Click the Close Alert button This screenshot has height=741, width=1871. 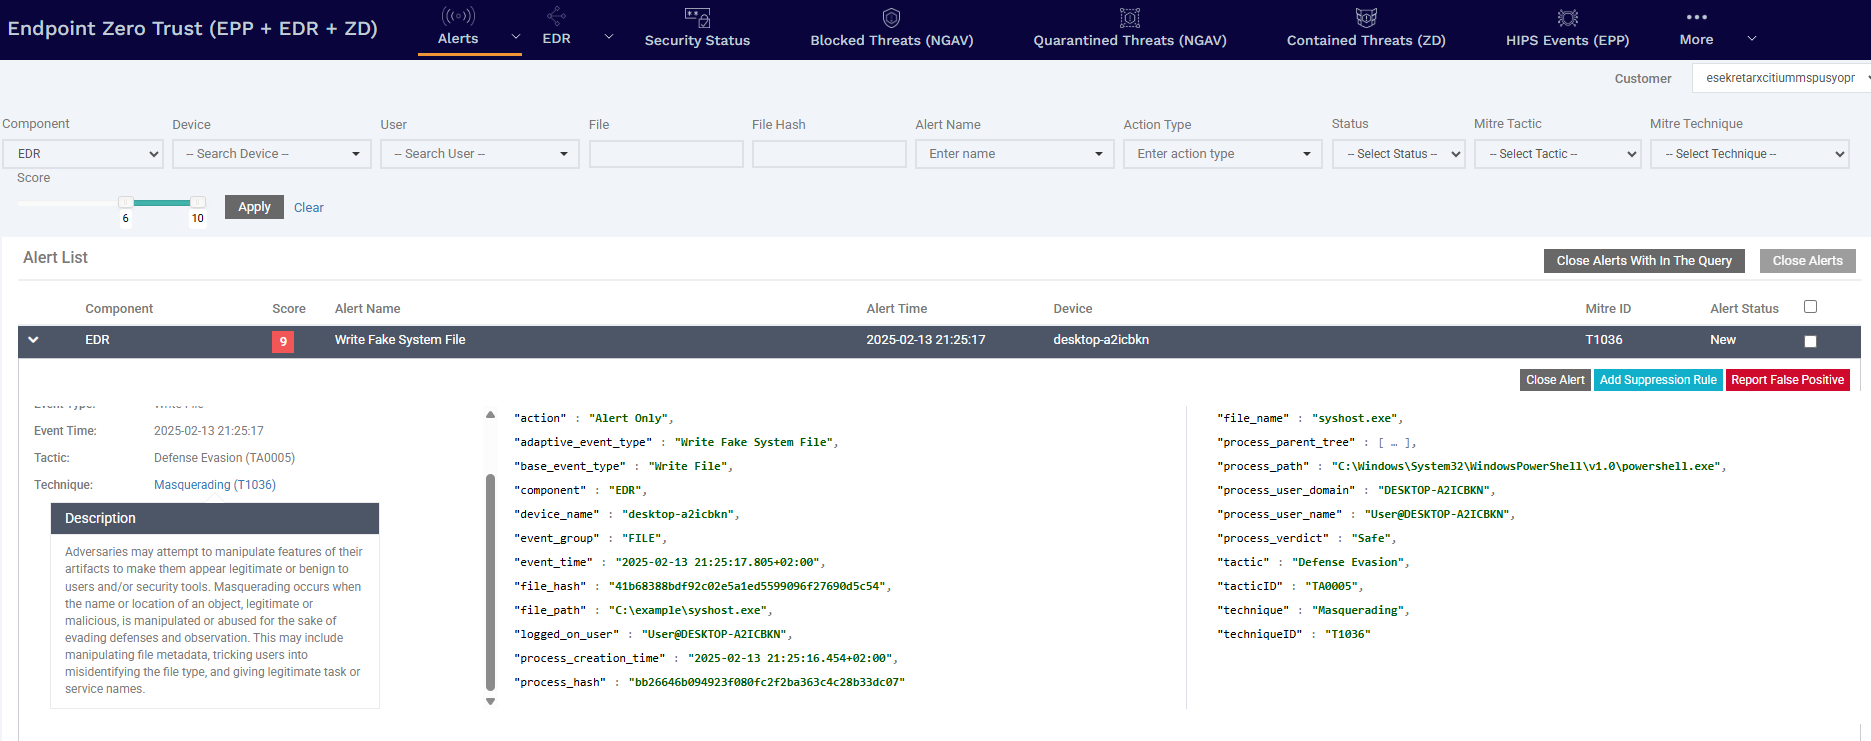click(1555, 380)
